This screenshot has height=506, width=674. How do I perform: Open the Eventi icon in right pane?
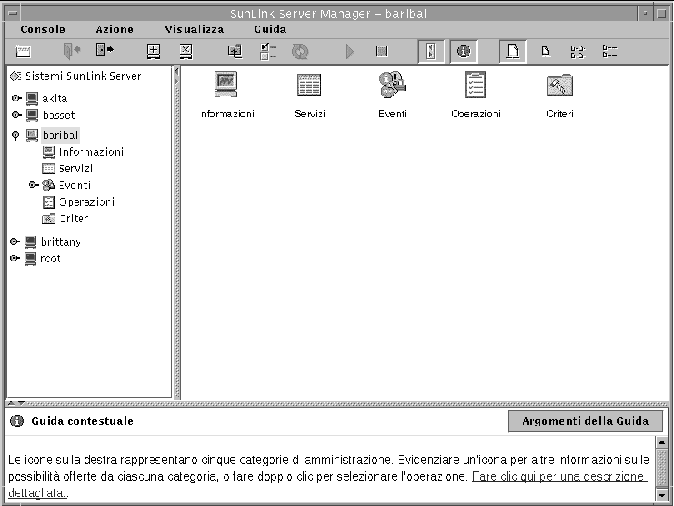coord(392,84)
